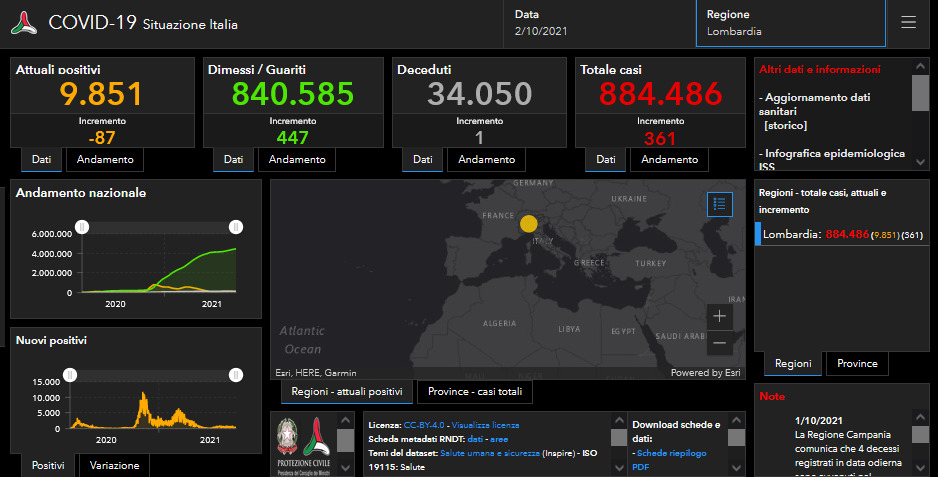Zoom out on the map
Screen dimensions: 938x477
point(720,343)
